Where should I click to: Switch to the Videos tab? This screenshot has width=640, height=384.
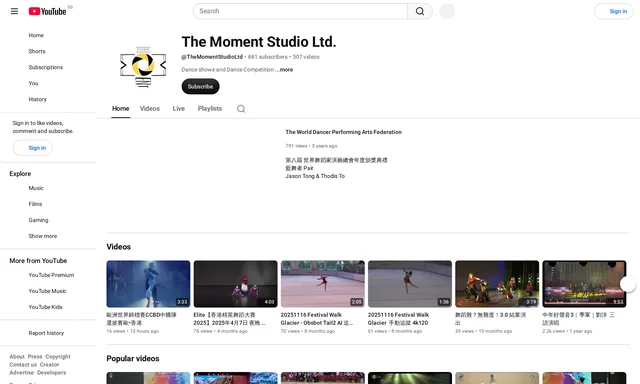(x=150, y=109)
